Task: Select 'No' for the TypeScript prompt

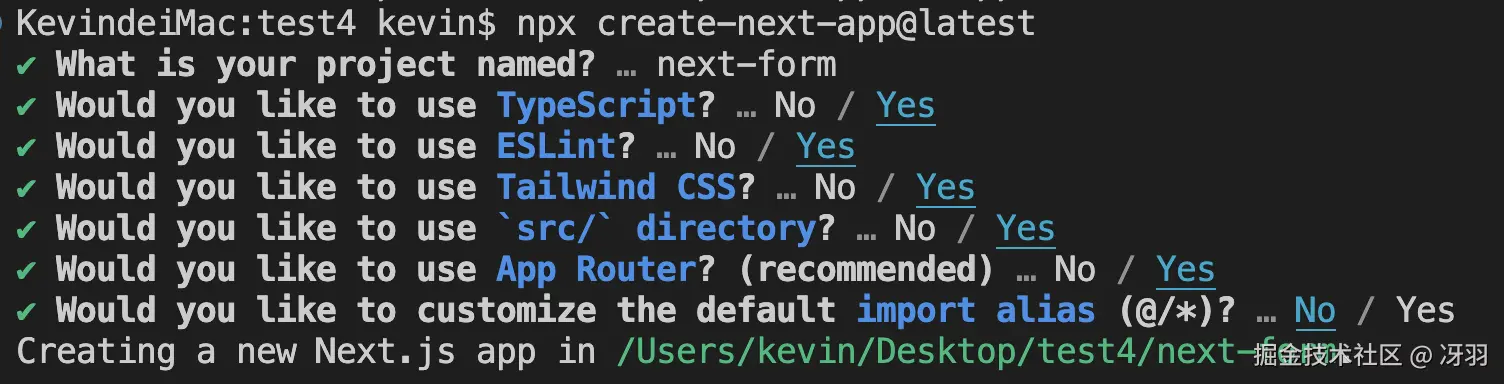Action: point(795,105)
